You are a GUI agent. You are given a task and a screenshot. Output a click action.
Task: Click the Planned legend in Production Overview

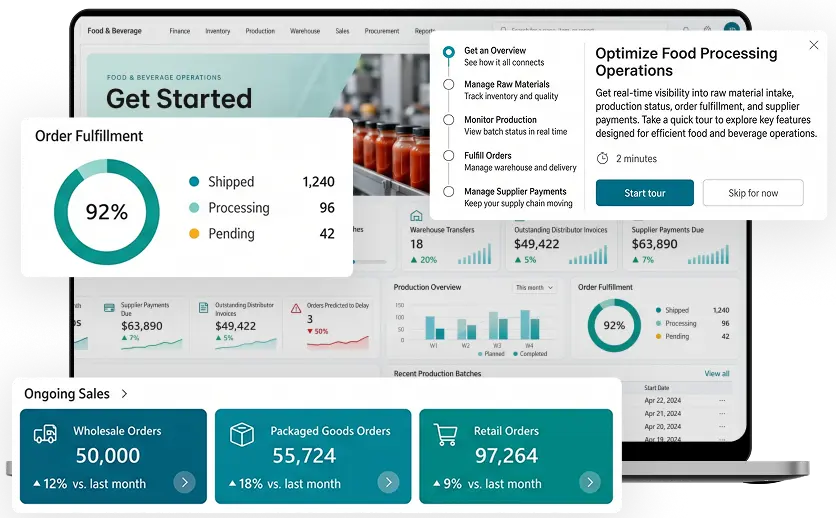(491, 354)
